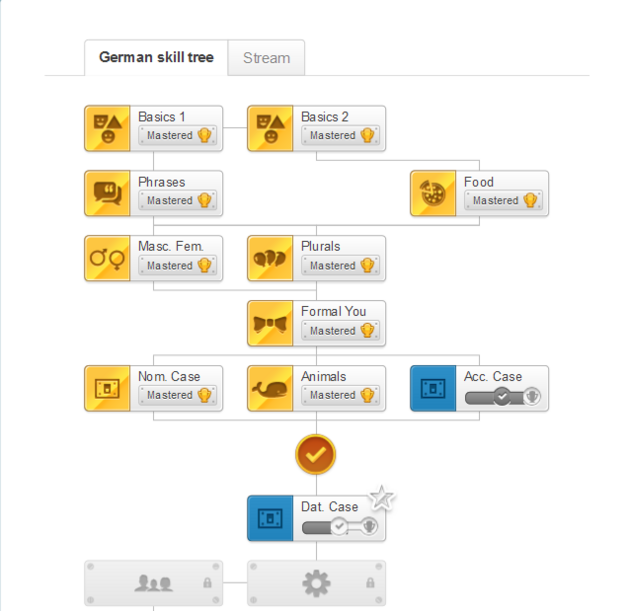Click the Basics 1 faces icon
630x611 pixels.
coord(108,128)
